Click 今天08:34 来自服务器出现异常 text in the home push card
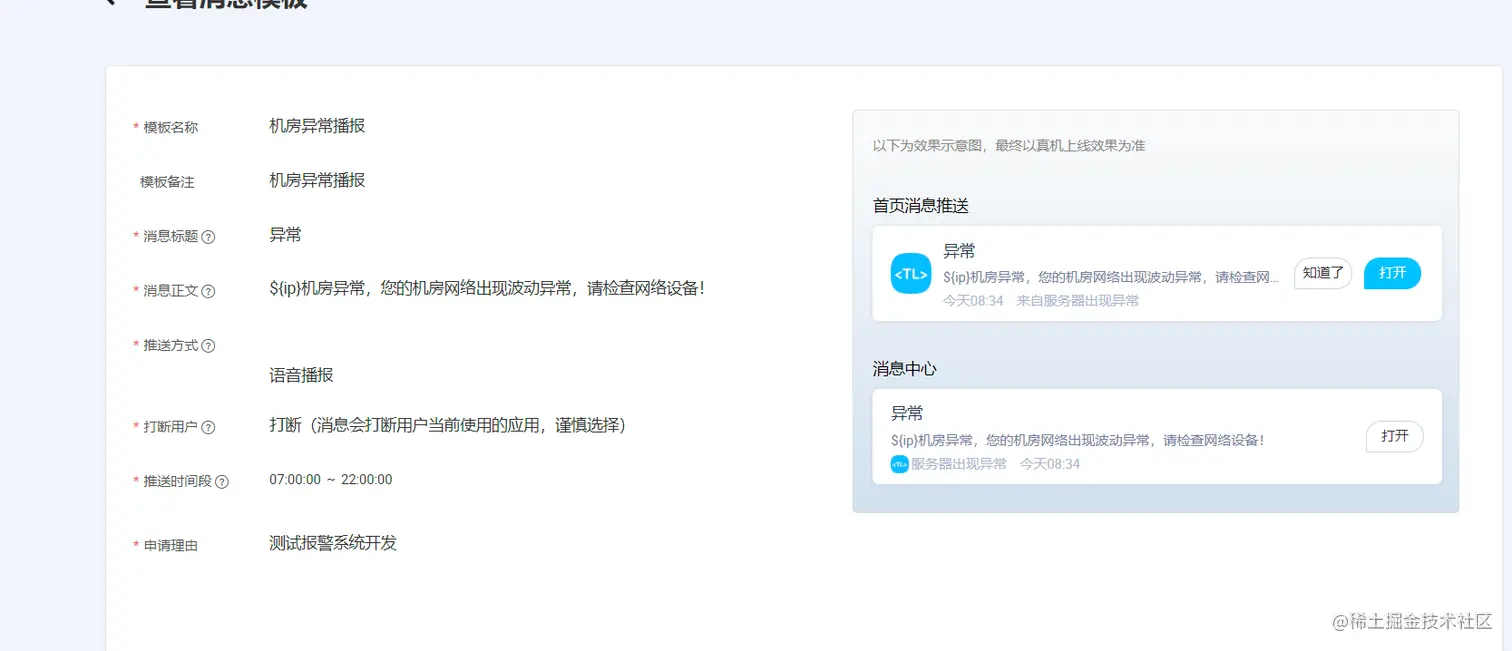Viewport: 1512px width, 651px height. click(1041, 301)
